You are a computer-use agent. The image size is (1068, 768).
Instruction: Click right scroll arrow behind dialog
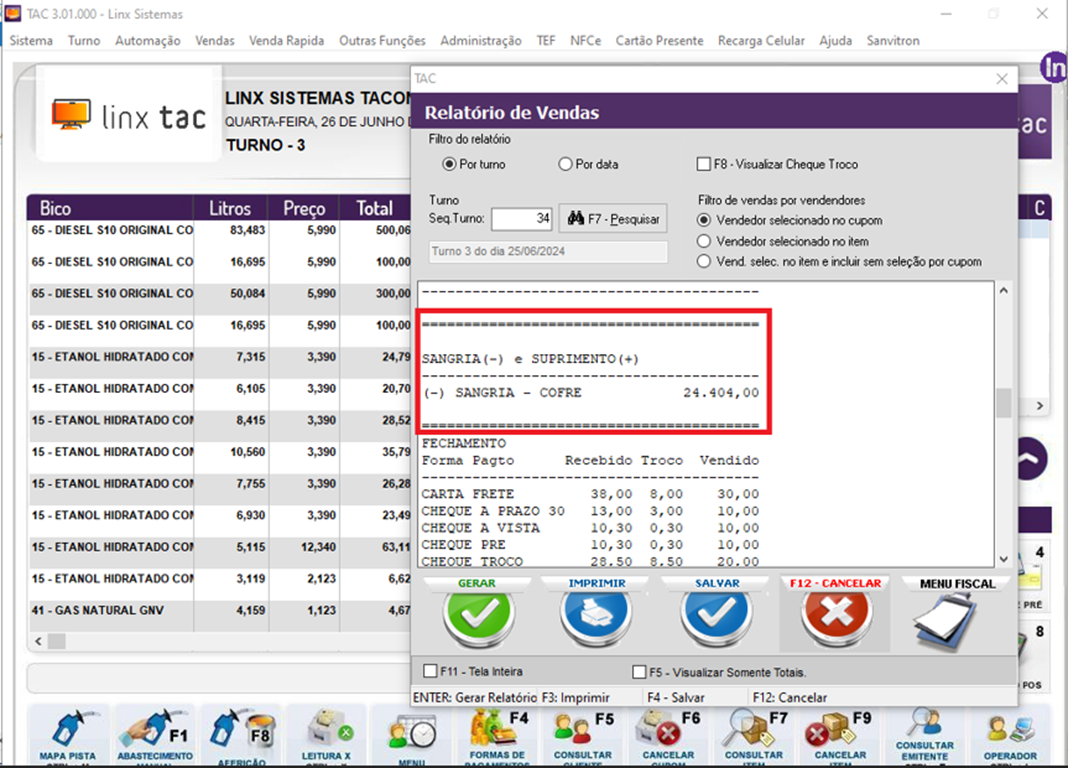coord(1039,406)
